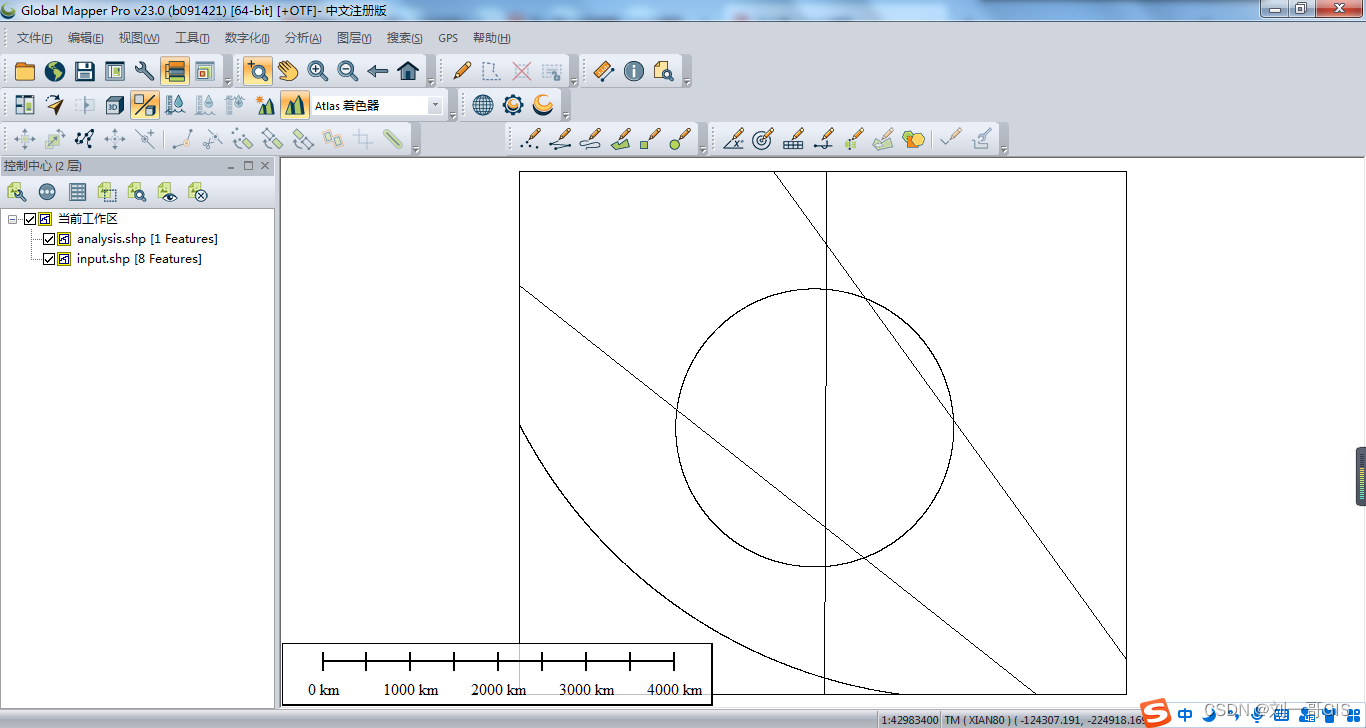Open the online data globe tool
Image resolution: width=1366 pixels, height=728 pixels.
54,71
